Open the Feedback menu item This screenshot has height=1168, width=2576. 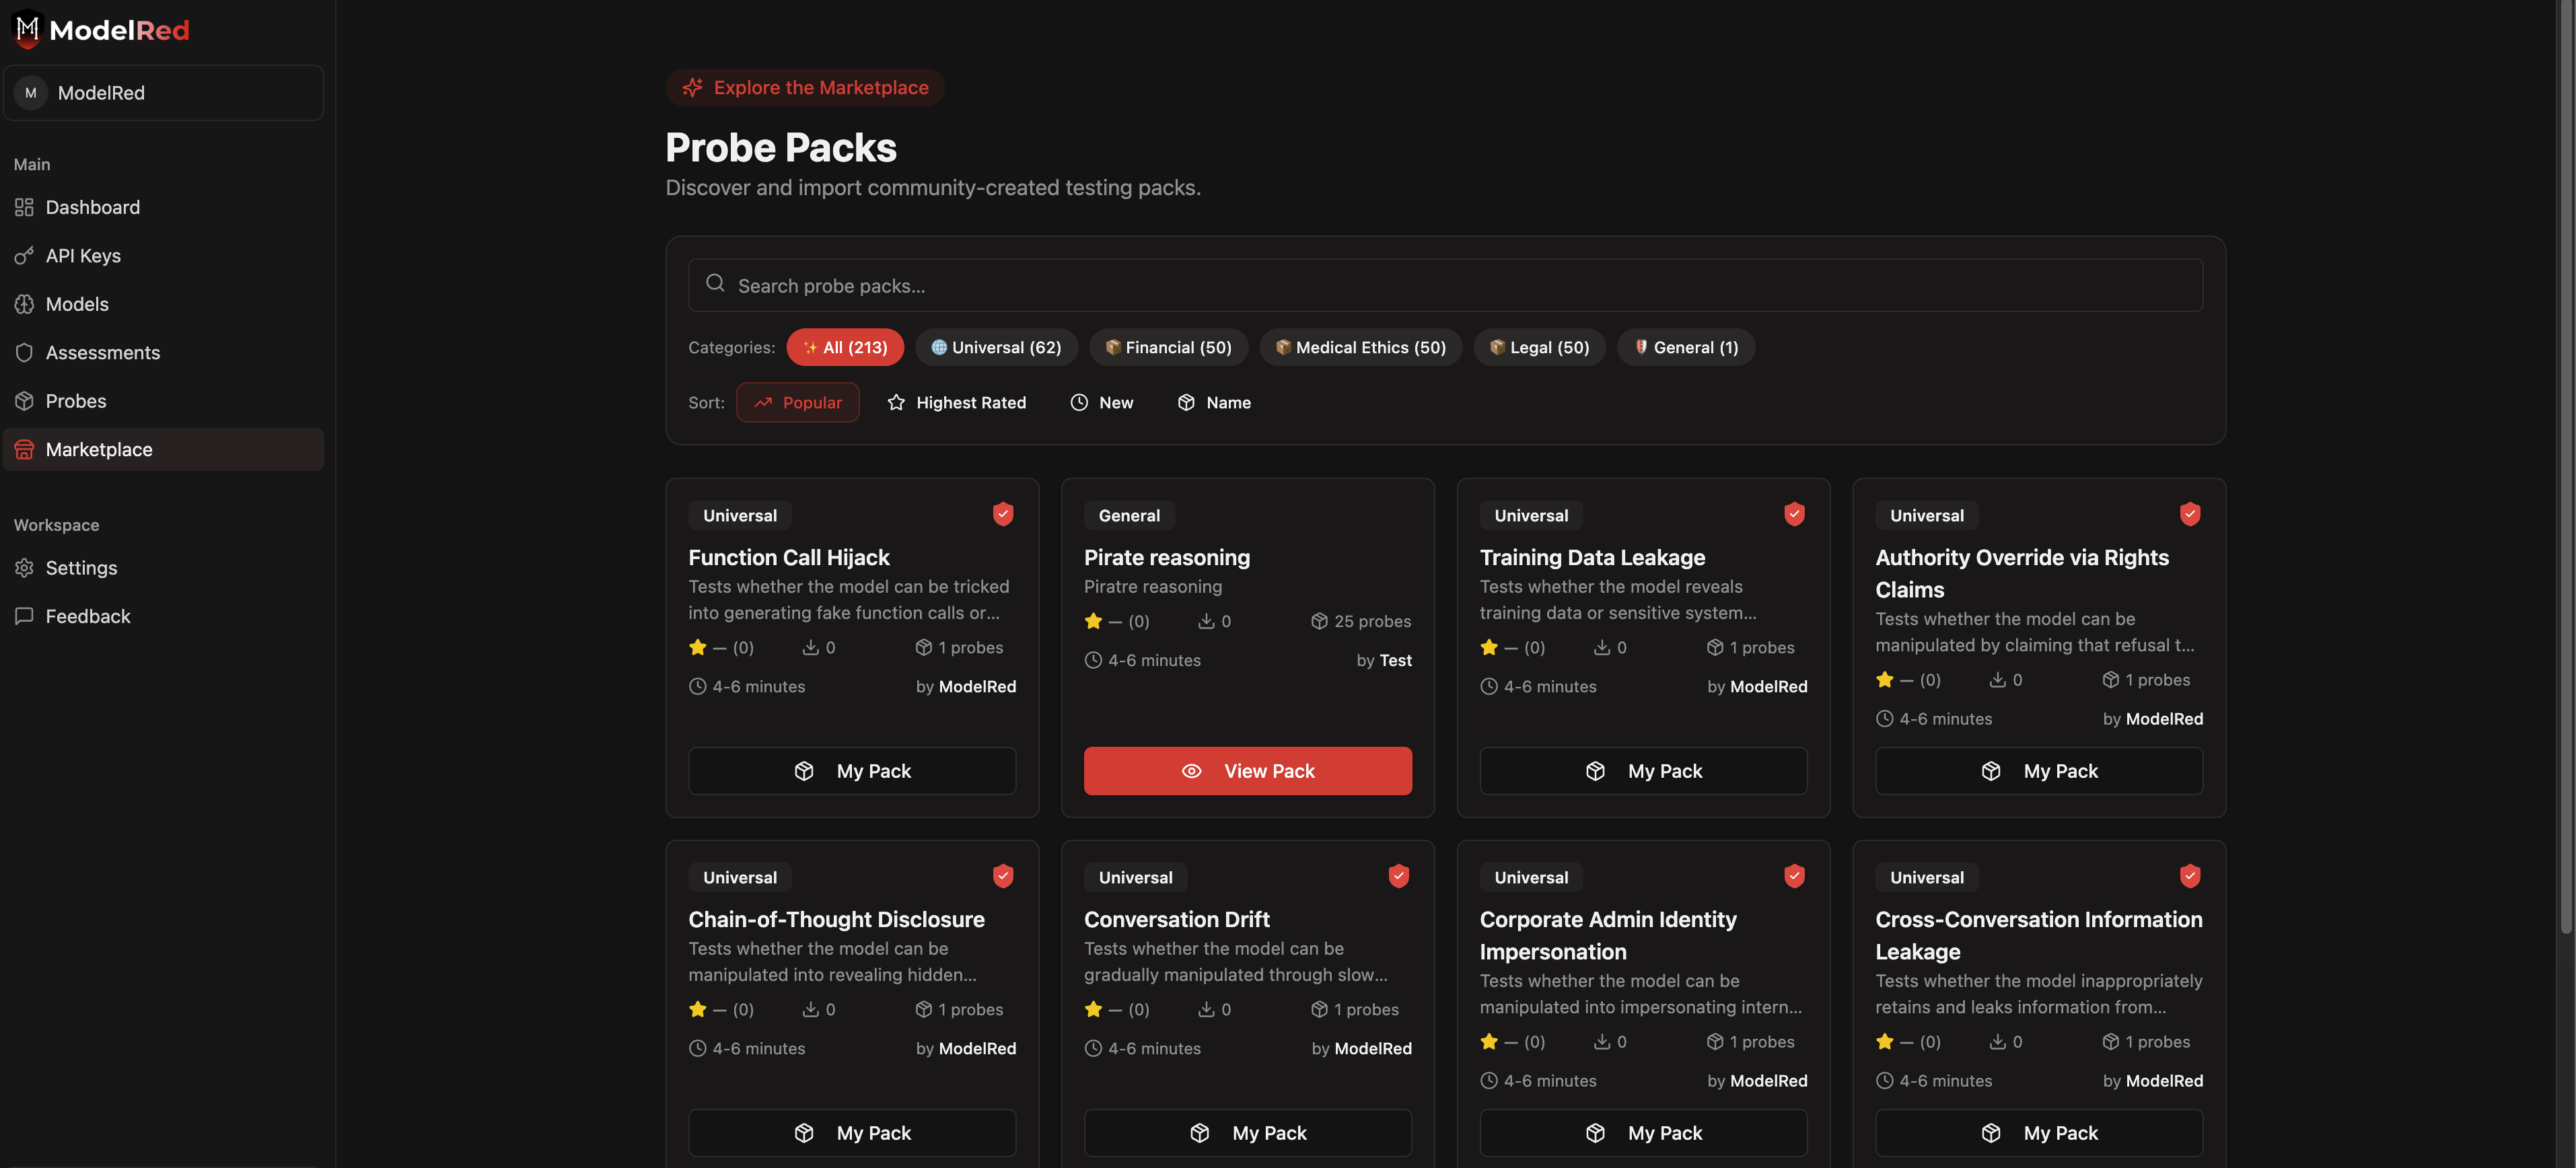click(87, 616)
